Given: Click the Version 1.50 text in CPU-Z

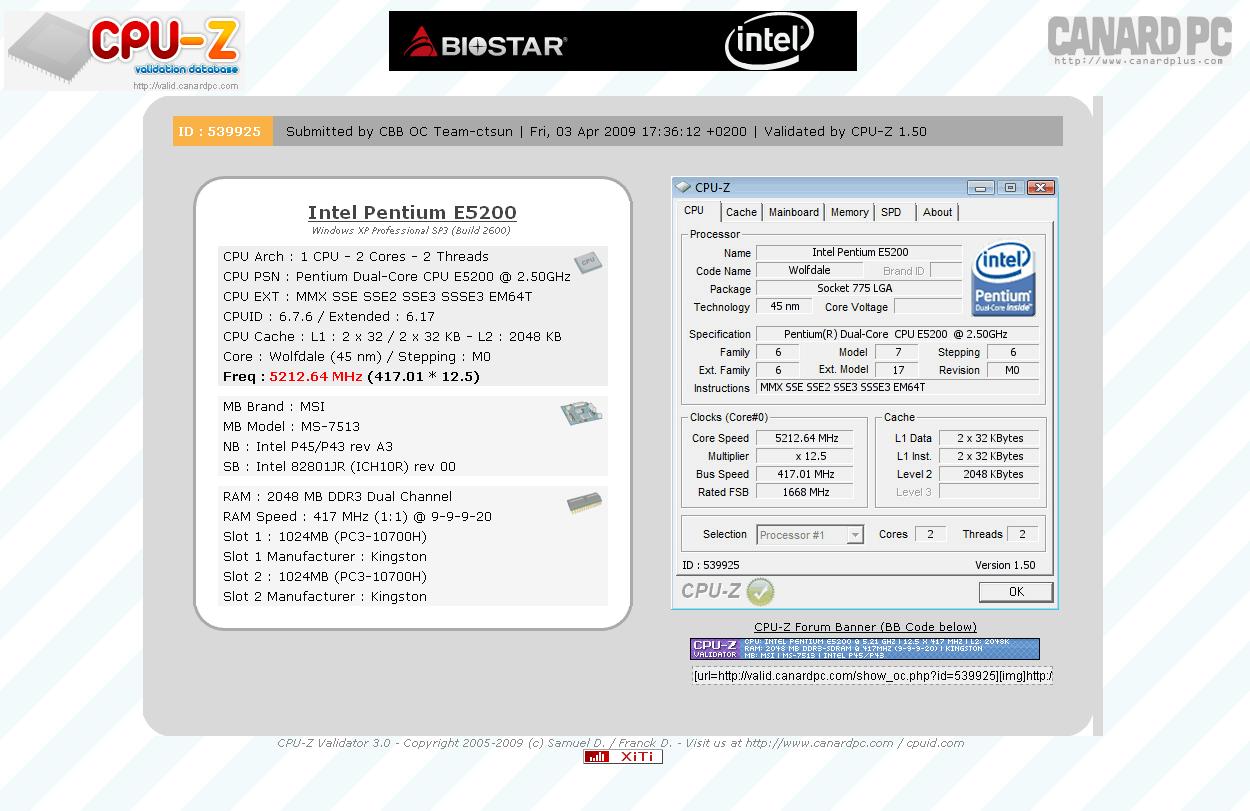Looking at the screenshot, I should 1005,565.
